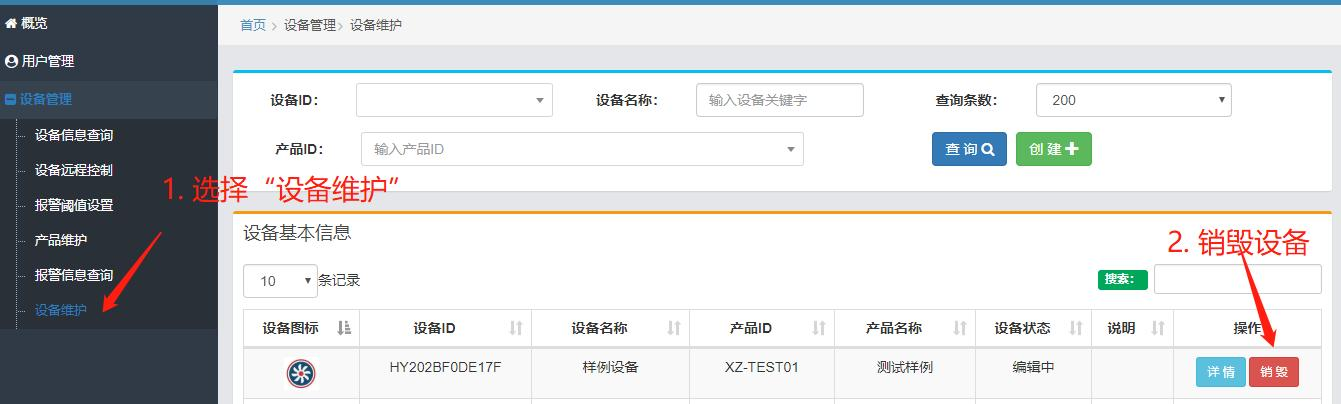Open 产品维护 in the sidebar

[61, 240]
